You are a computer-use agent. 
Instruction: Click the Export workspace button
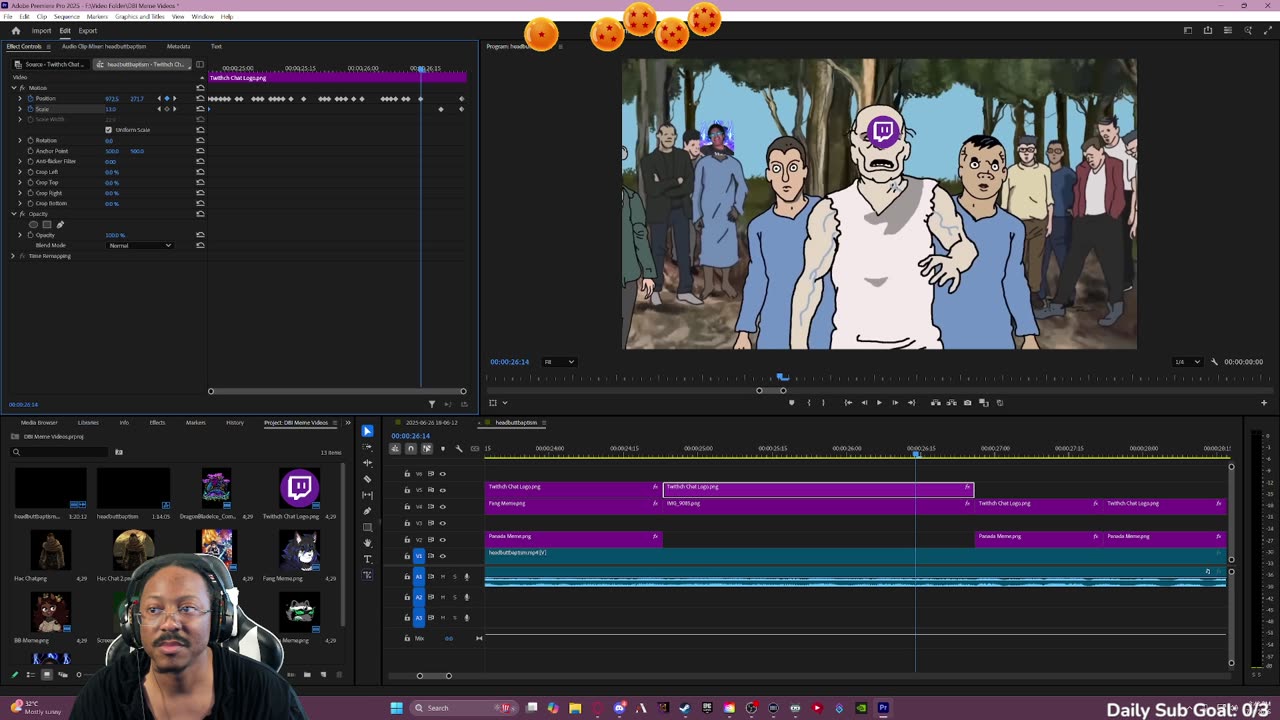pos(88,30)
